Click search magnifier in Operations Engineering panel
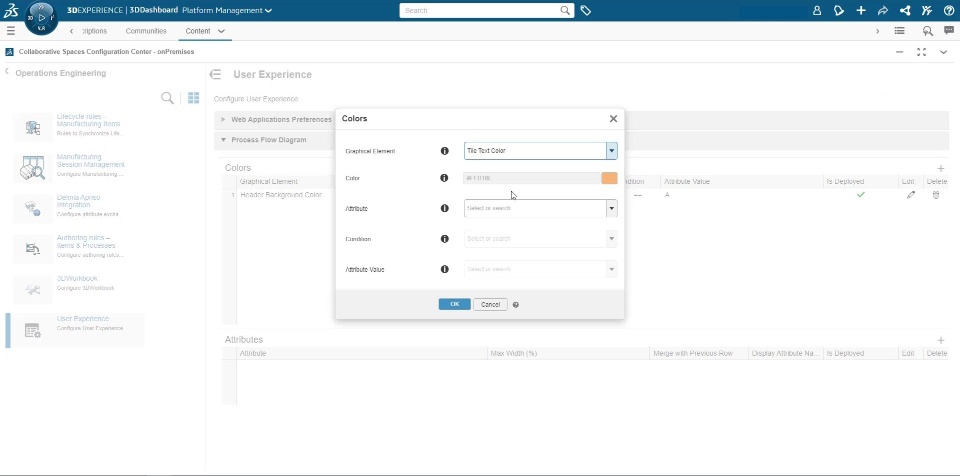Screen dimensions: 960x476 coord(167,98)
